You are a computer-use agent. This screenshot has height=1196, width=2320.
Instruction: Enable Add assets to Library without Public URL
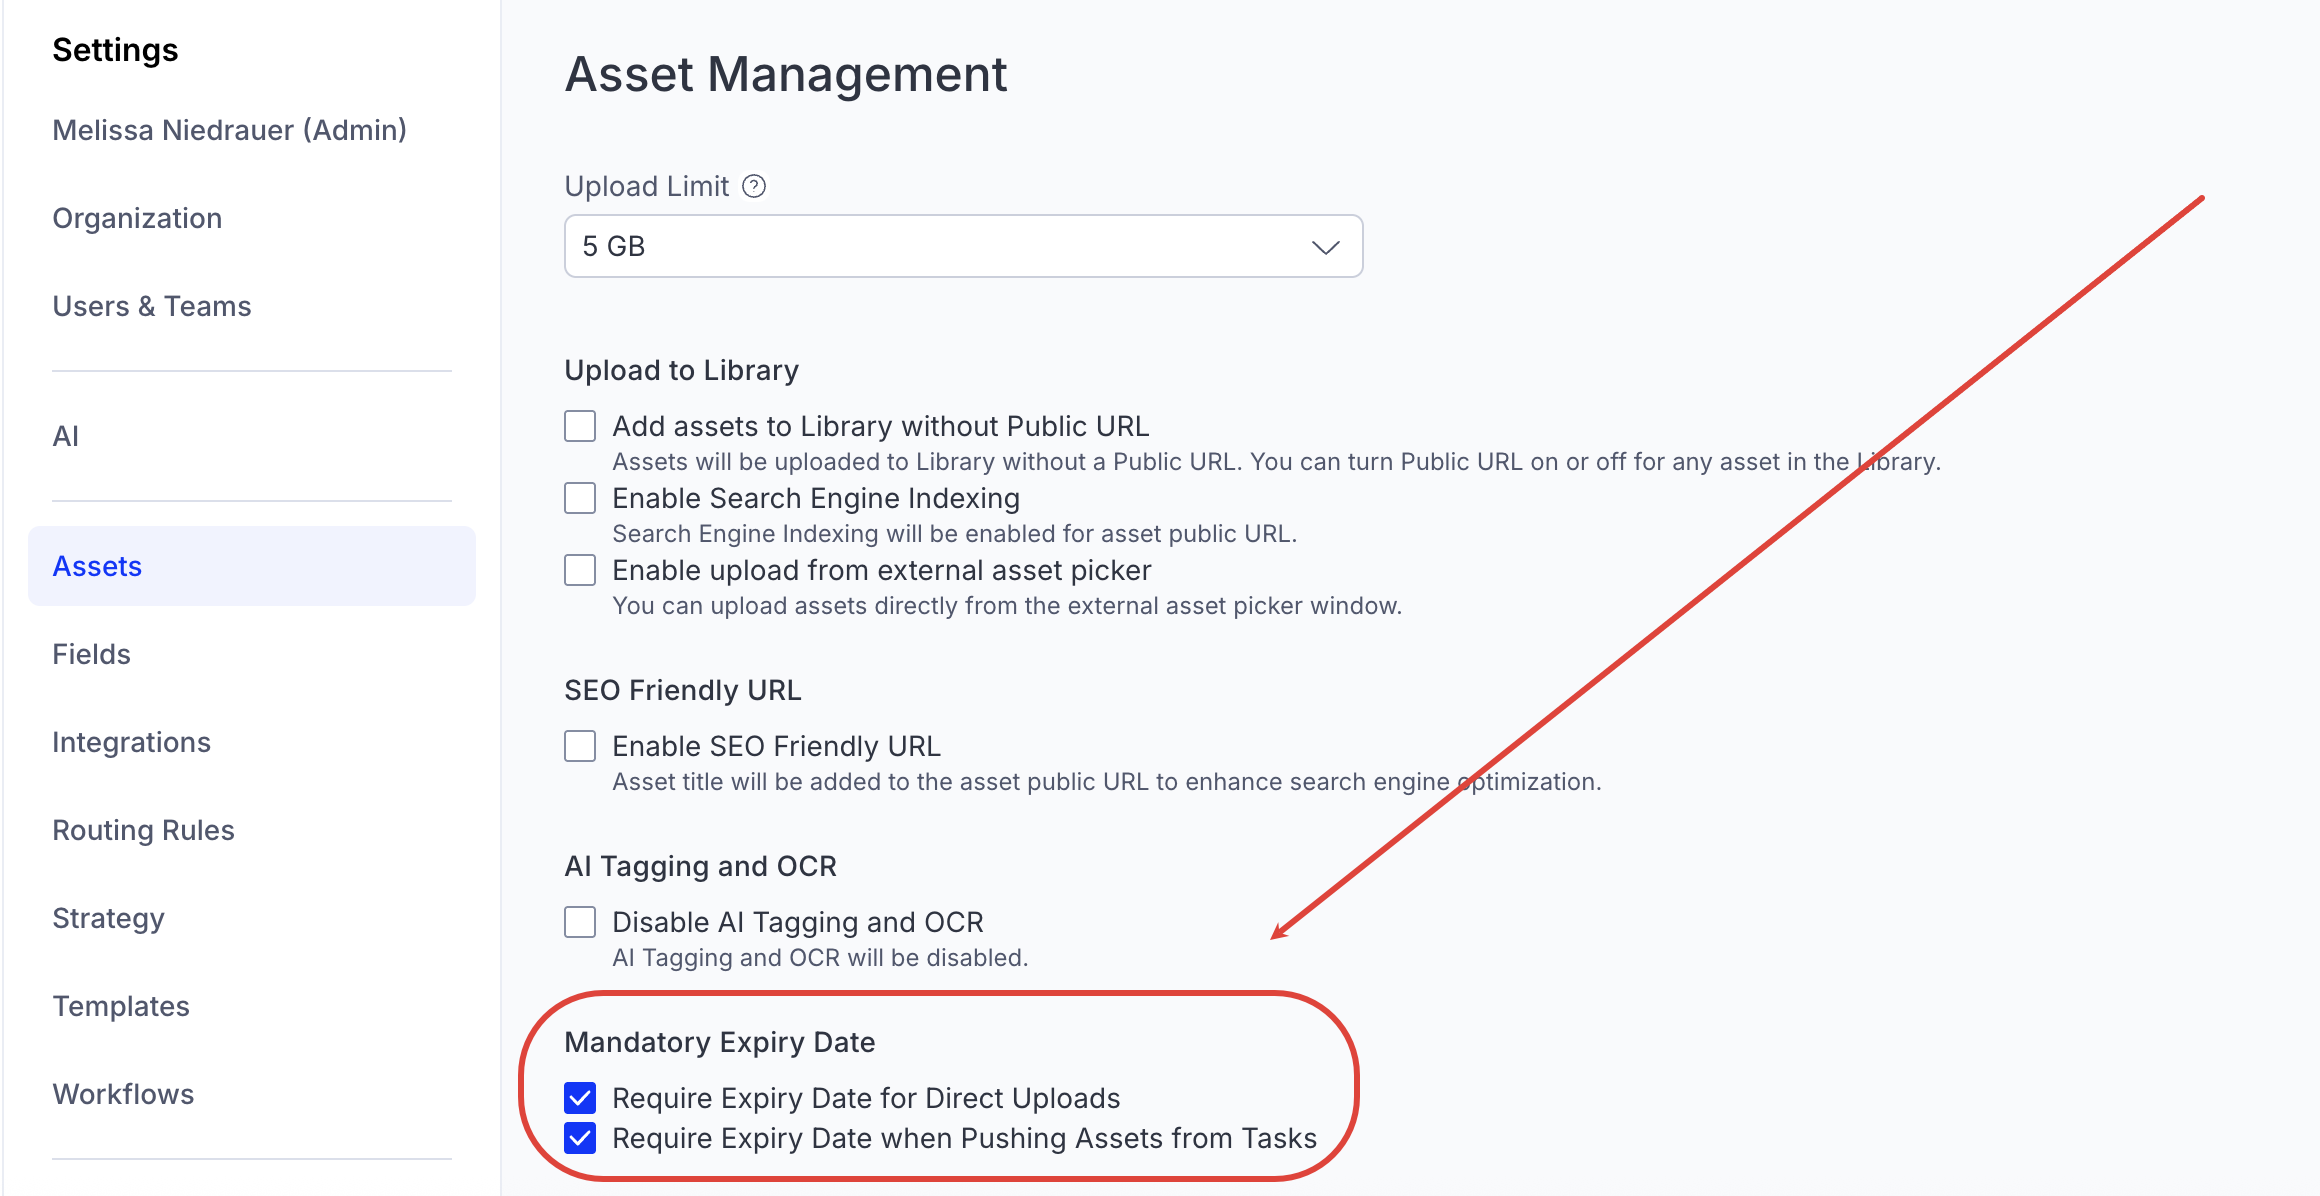[580, 426]
